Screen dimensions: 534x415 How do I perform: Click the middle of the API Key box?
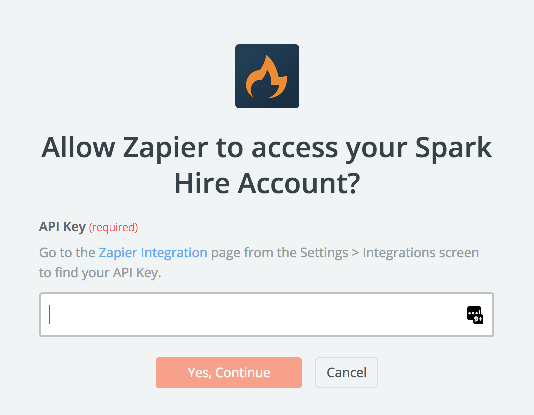coord(266,315)
